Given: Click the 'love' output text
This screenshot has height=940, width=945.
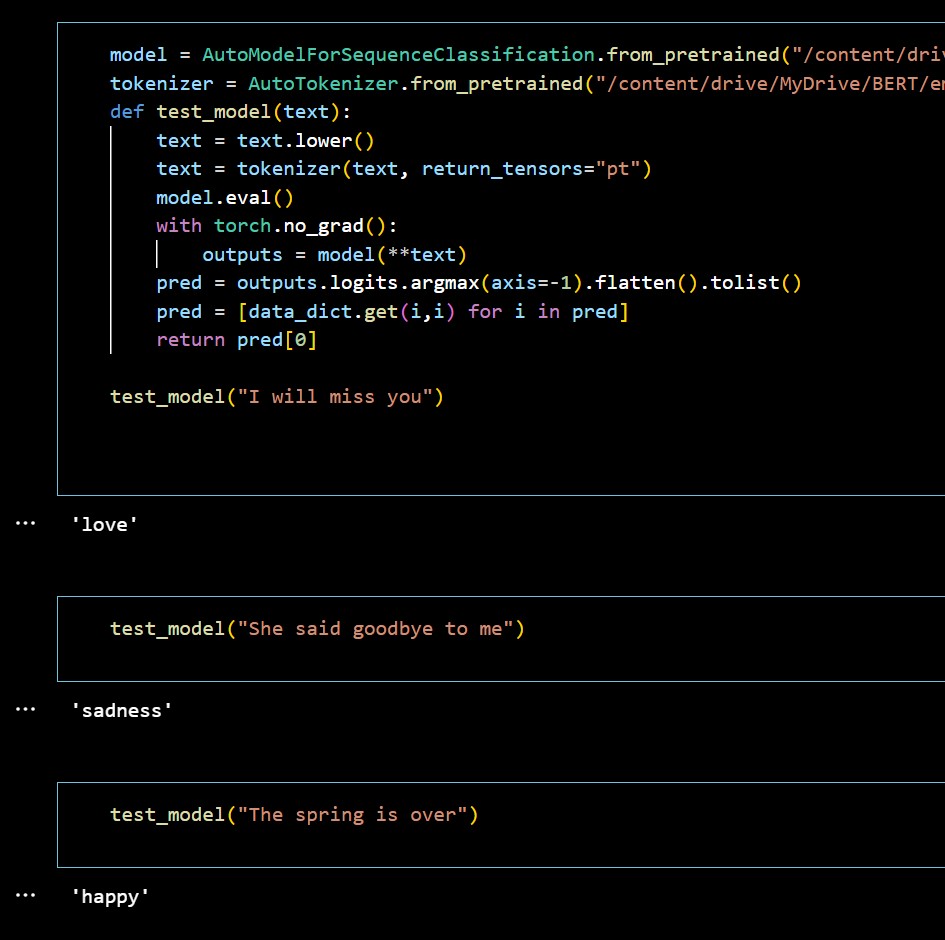Looking at the screenshot, I should coord(104,523).
